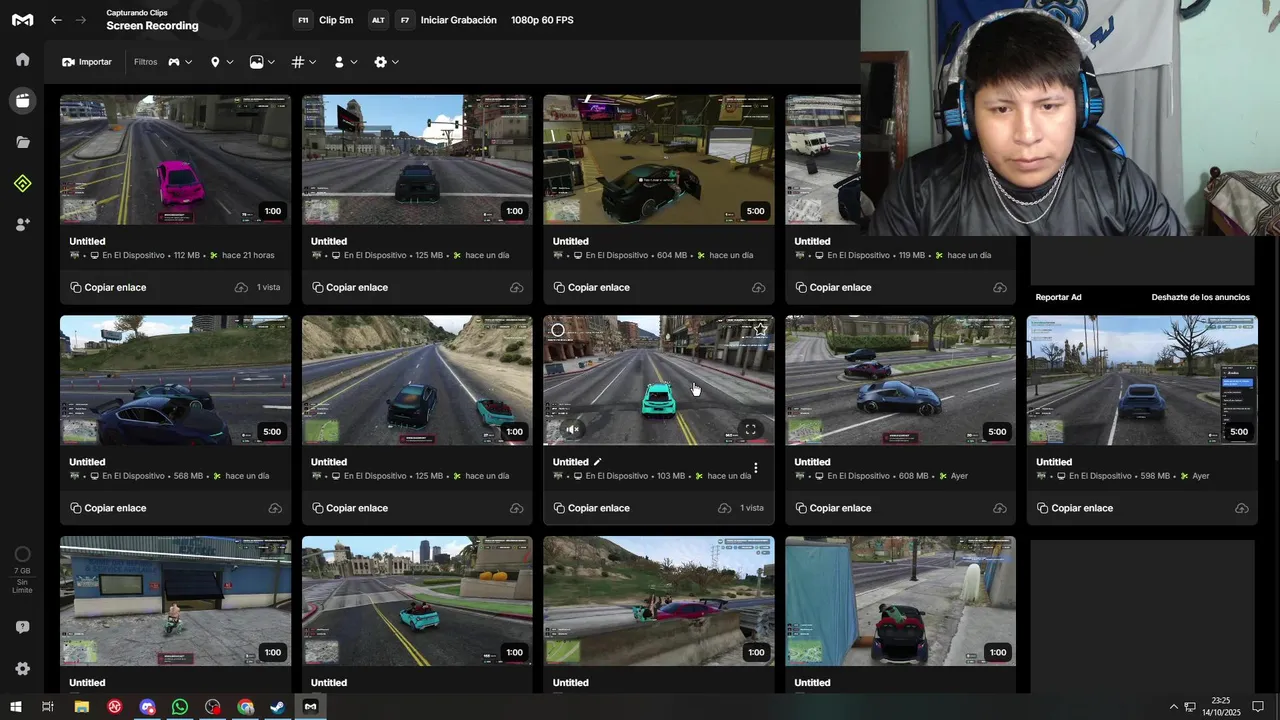Open the 598 MB clip thumbnail

pyautogui.click(x=1142, y=380)
